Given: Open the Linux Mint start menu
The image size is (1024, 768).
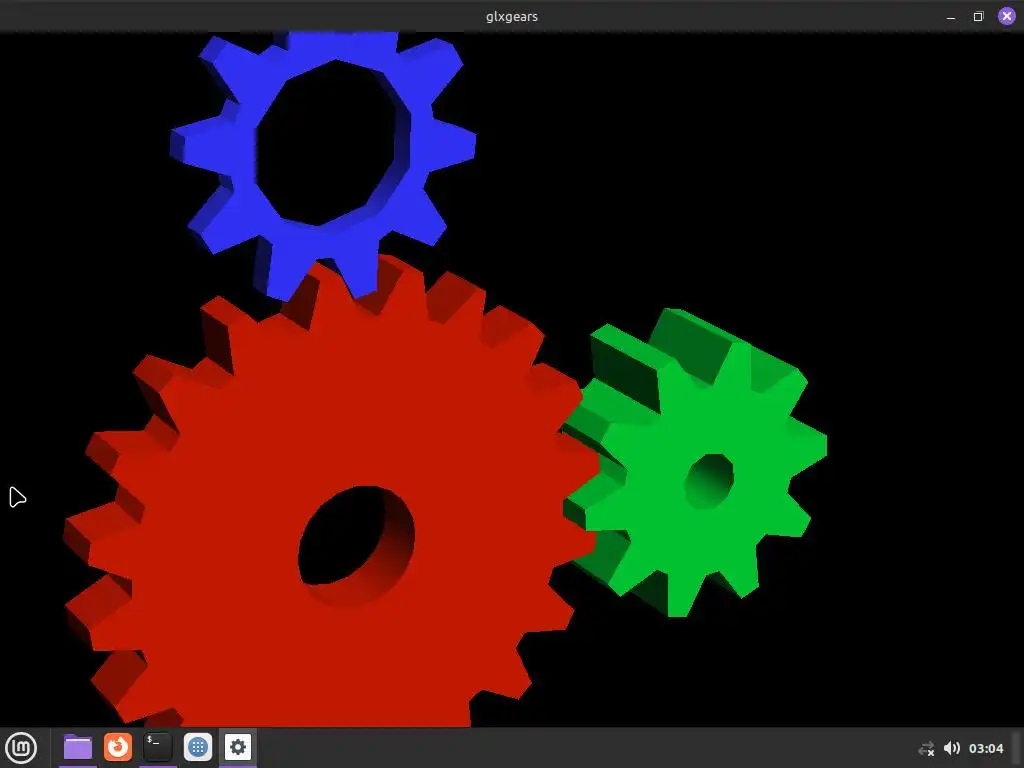Looking at the screenshot, I should coord(21,748).
